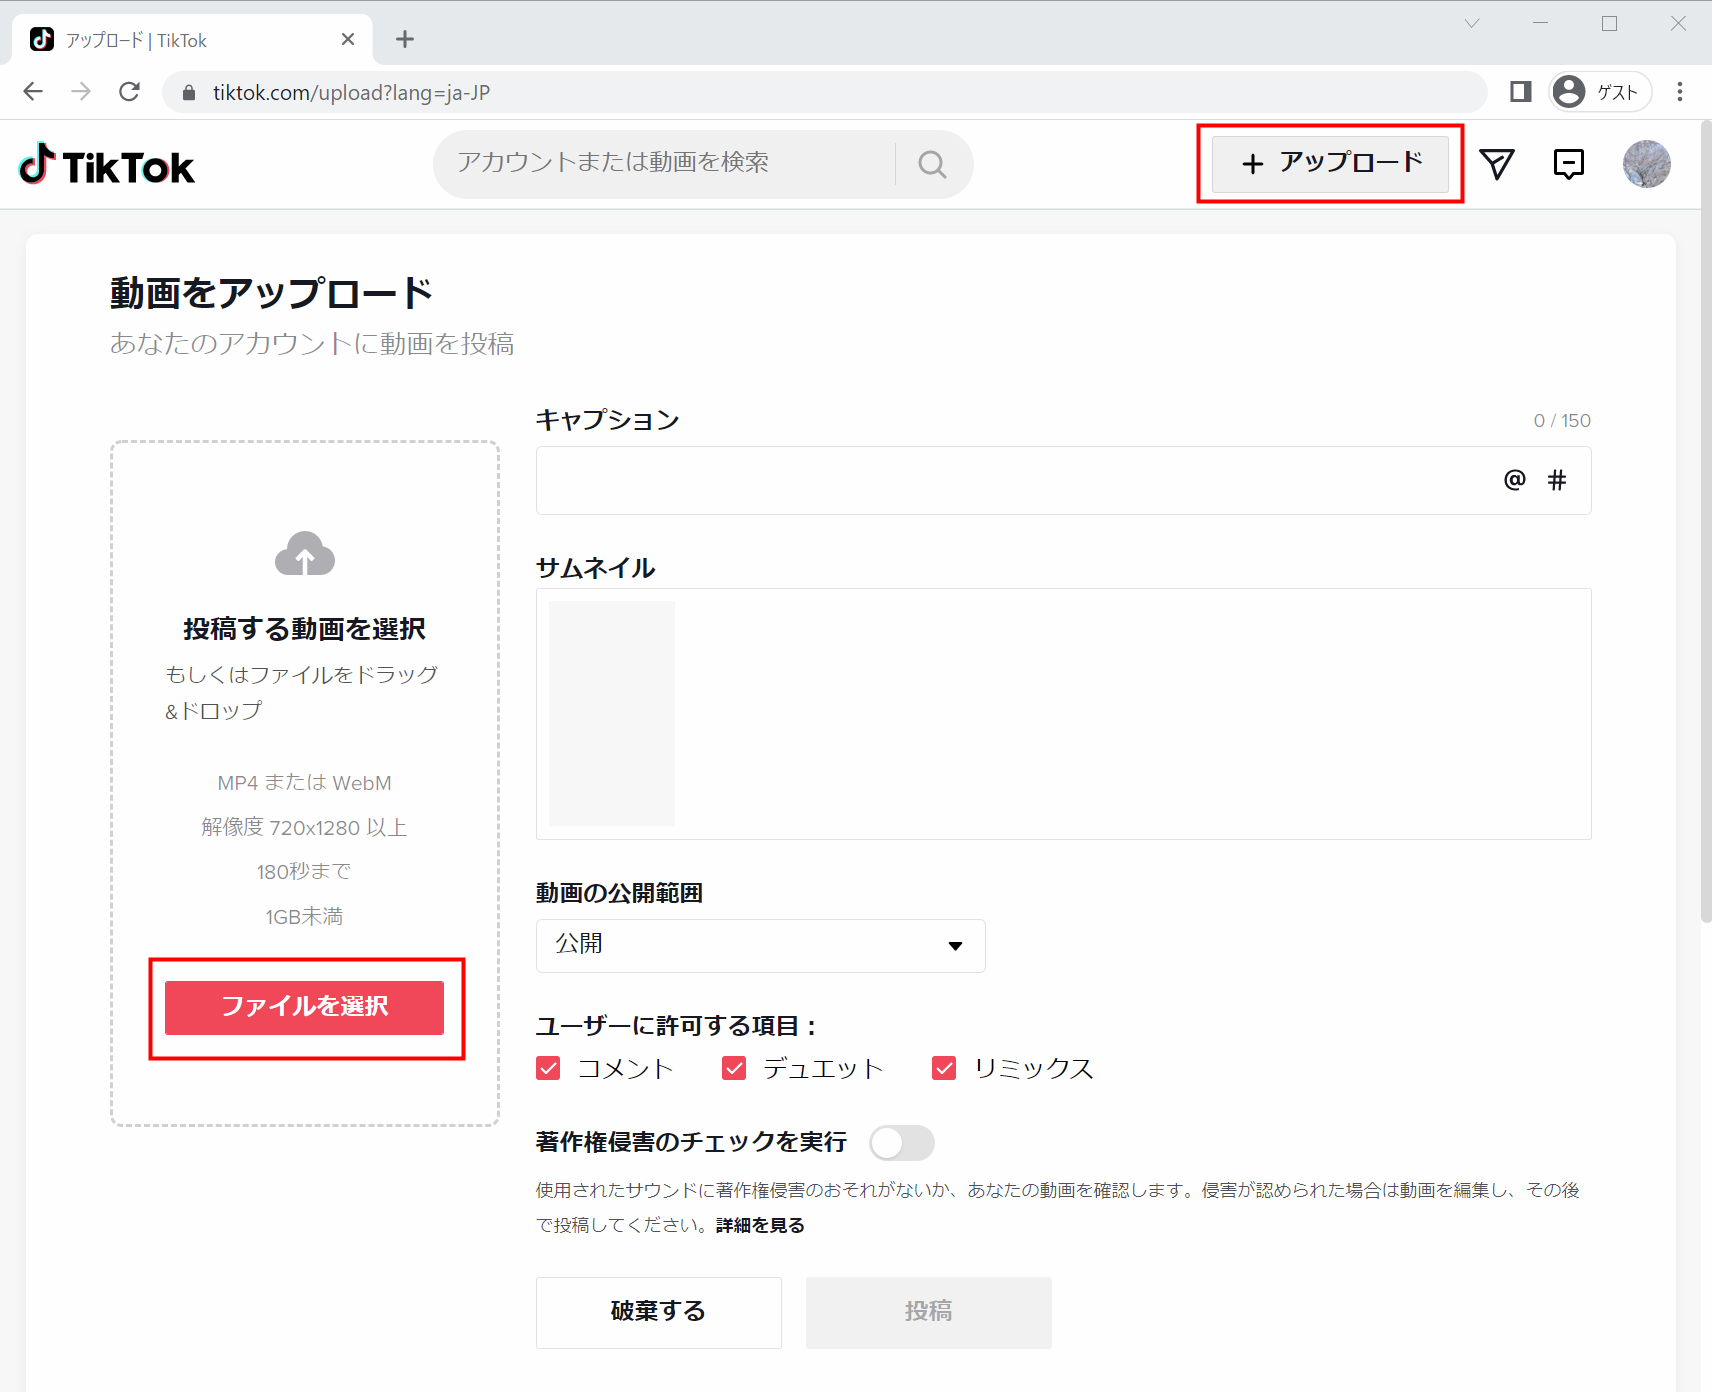1712x1392 pixels.
Task: Close the アップロード | TikTok tab
Action: 348,39
